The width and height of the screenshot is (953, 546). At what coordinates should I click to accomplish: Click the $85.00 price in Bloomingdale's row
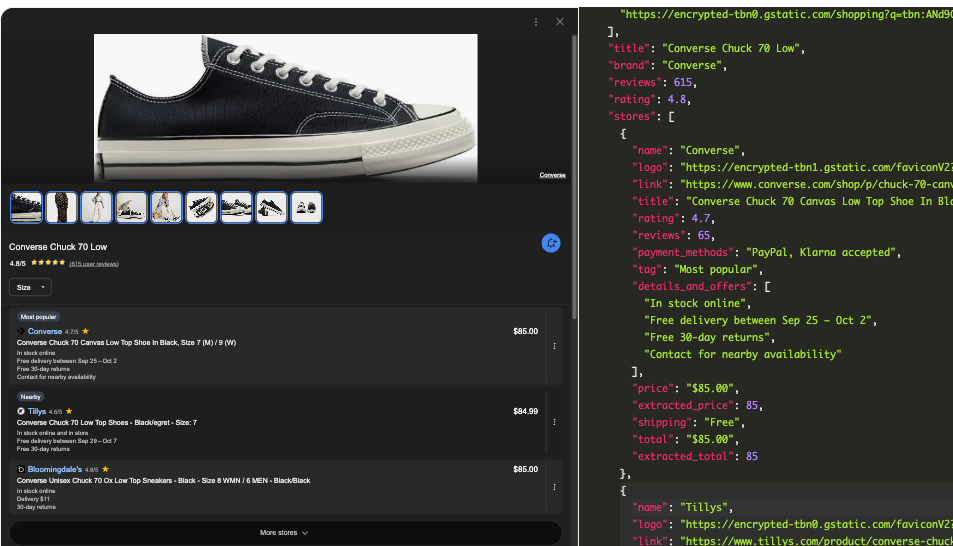pyautogui.click(x=525, y=469)
